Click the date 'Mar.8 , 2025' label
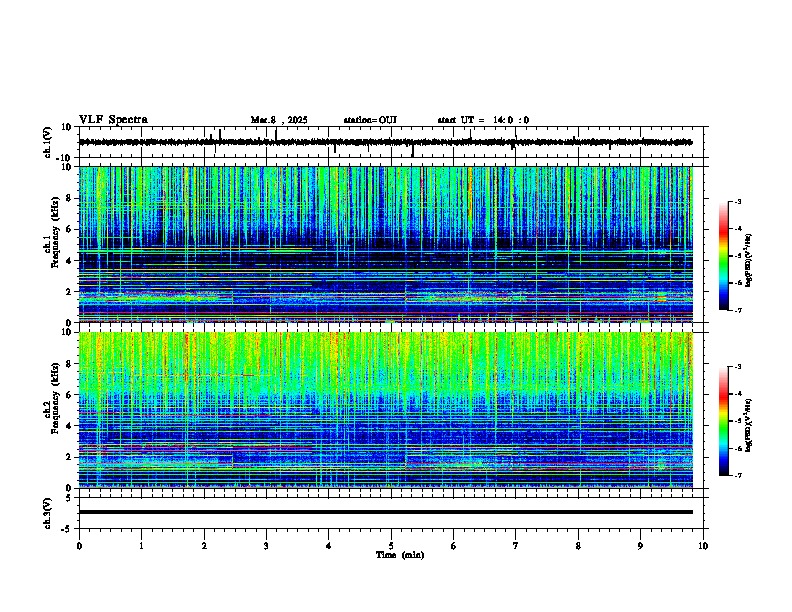This screenshot has height=612, width=792. point(279,120)
